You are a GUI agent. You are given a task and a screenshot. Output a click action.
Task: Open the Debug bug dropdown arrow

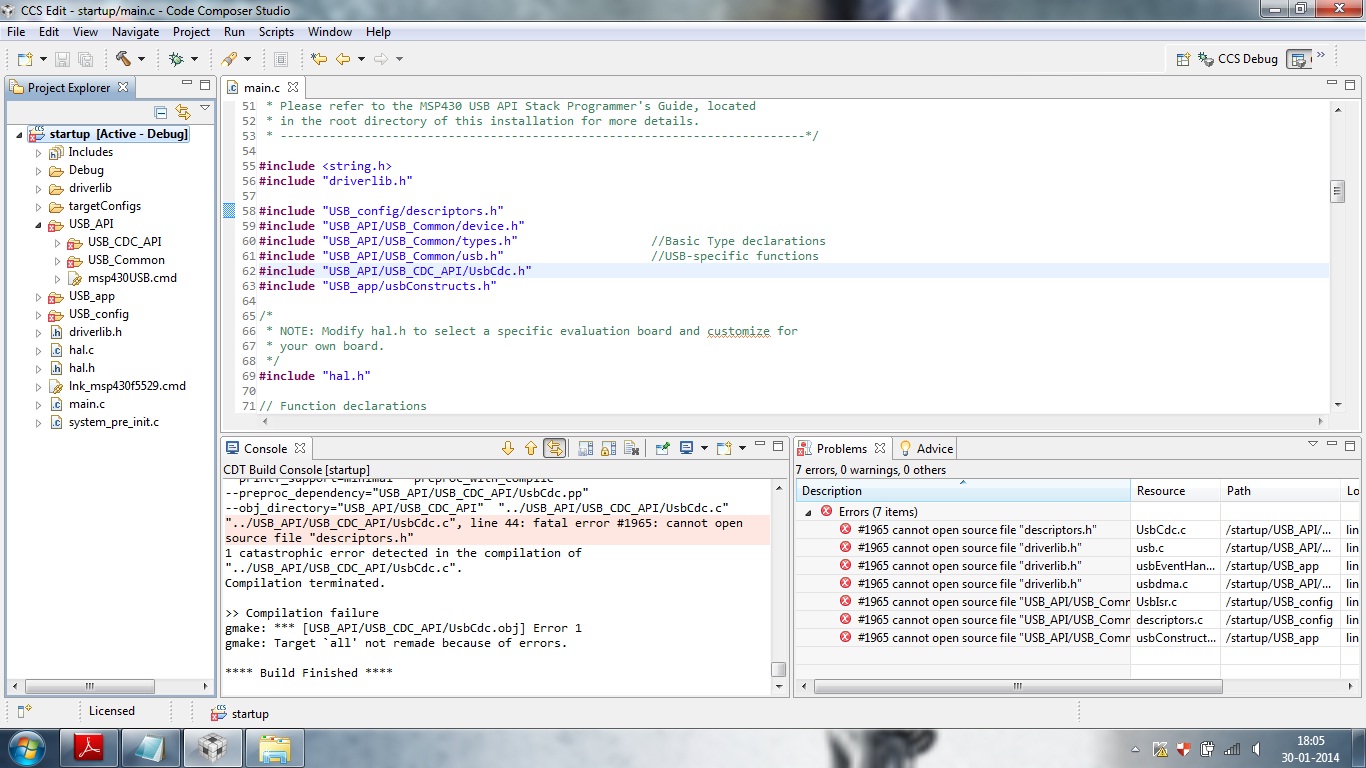point(194,59)
